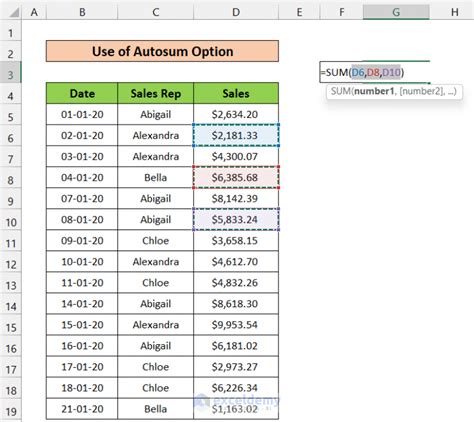The width and height of the screenshot is (474, 422).
Task: Select the Sales Rep header cell
Action: pyautogui.click(x=155, y=93)
